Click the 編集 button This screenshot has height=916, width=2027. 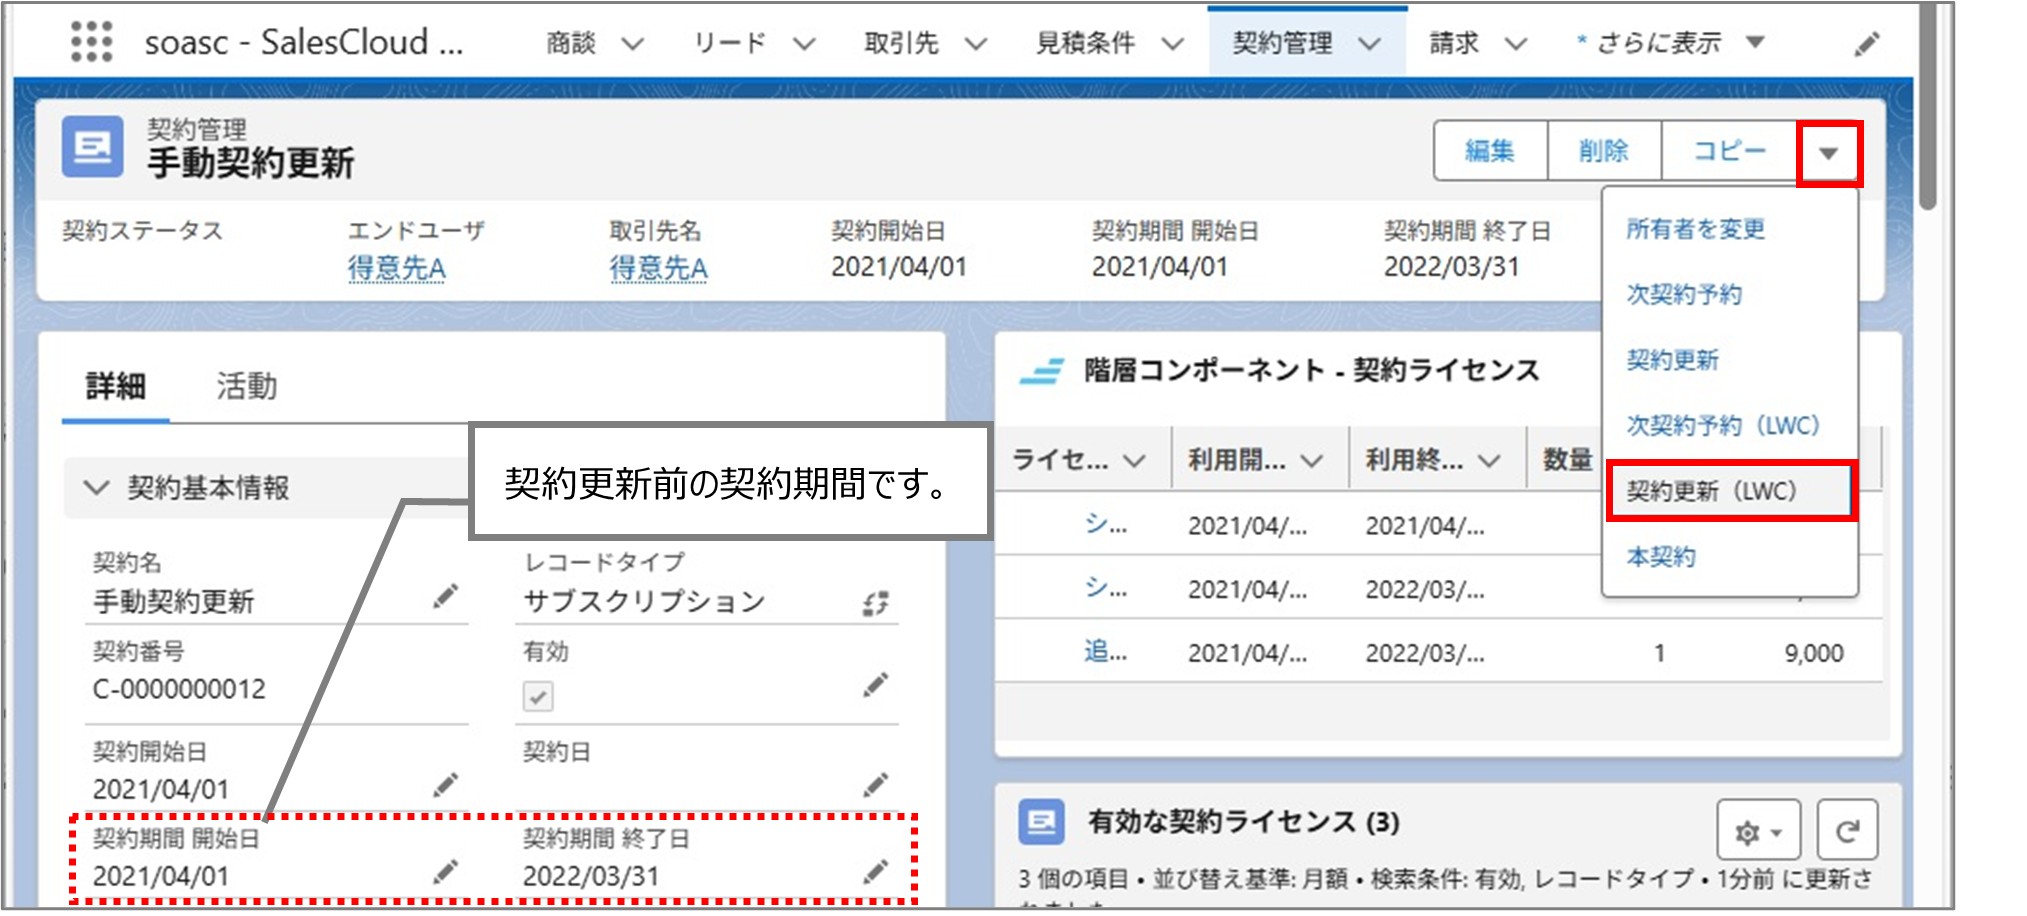[x=1489, y=151]
